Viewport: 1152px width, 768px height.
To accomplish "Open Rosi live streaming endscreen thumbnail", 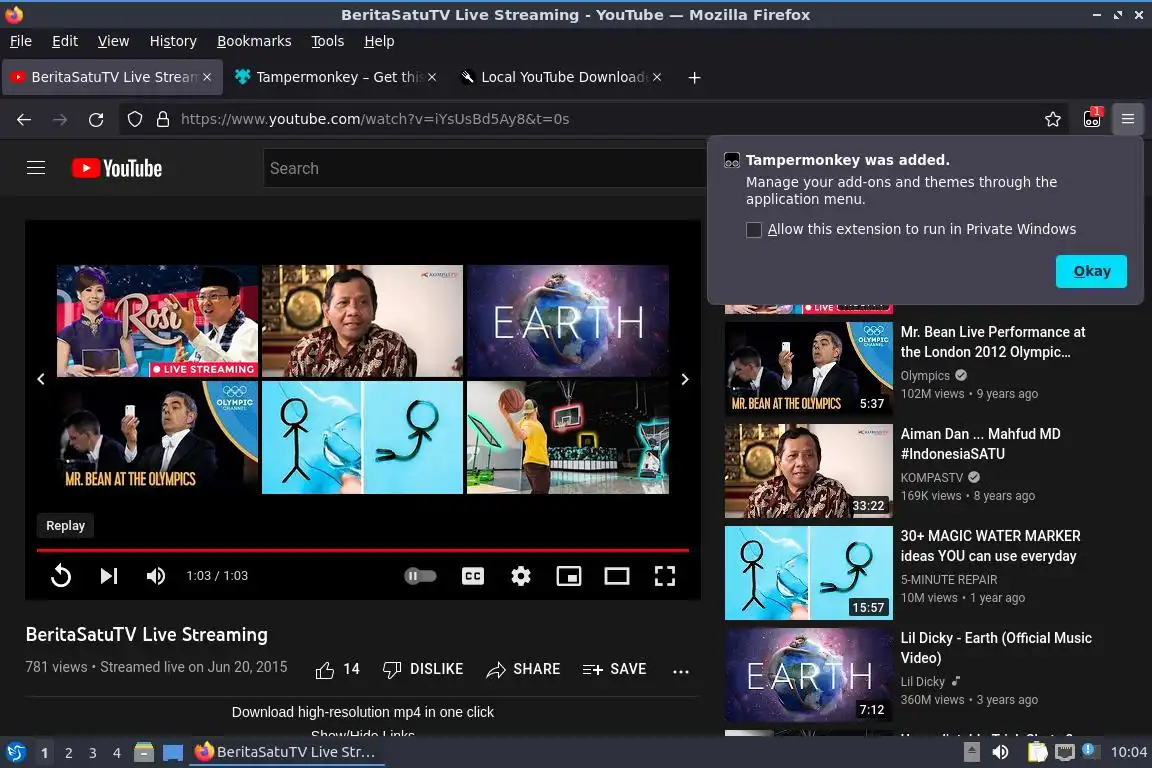I will [157, 321].
